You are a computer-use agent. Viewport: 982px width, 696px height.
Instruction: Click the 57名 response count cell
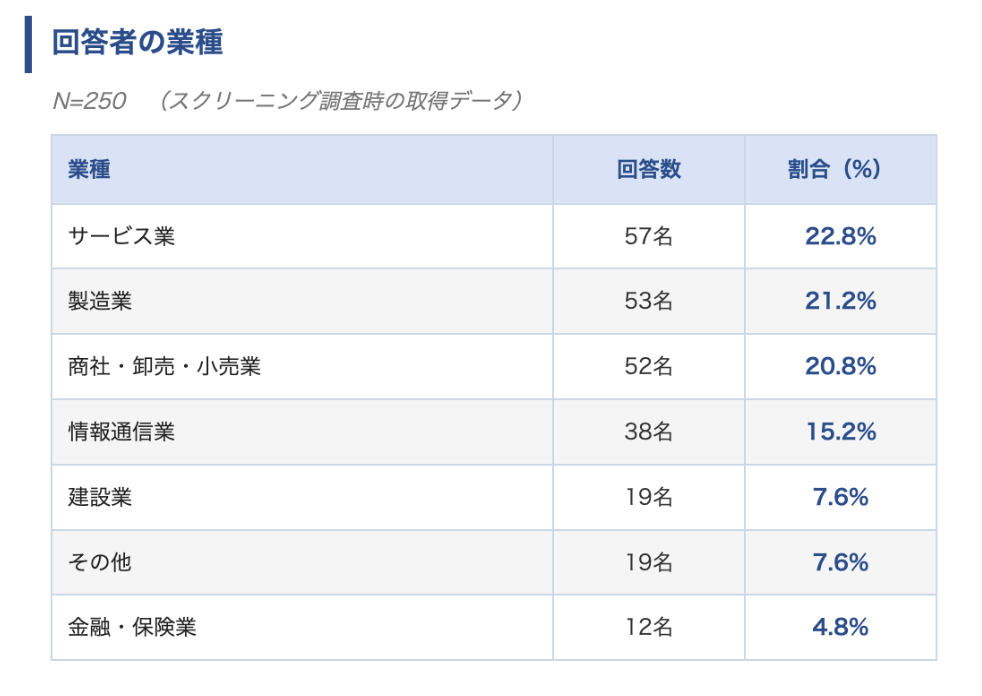(x=648, y=237)
